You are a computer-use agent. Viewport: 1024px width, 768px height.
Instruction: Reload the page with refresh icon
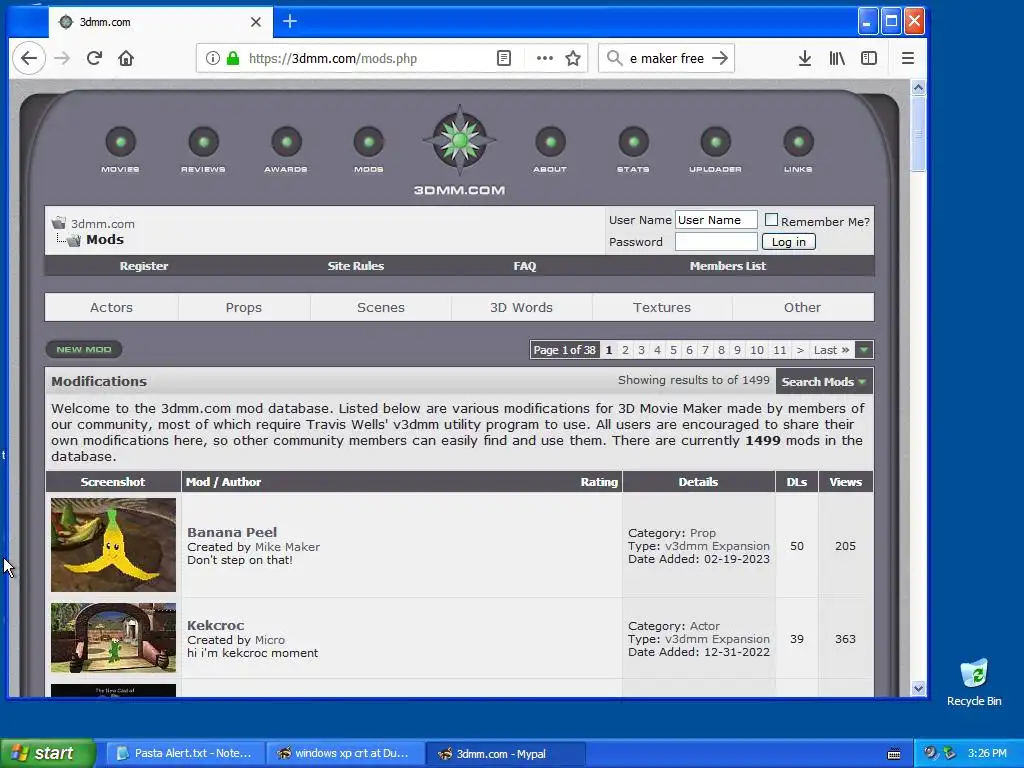click(x=94, y=58)
